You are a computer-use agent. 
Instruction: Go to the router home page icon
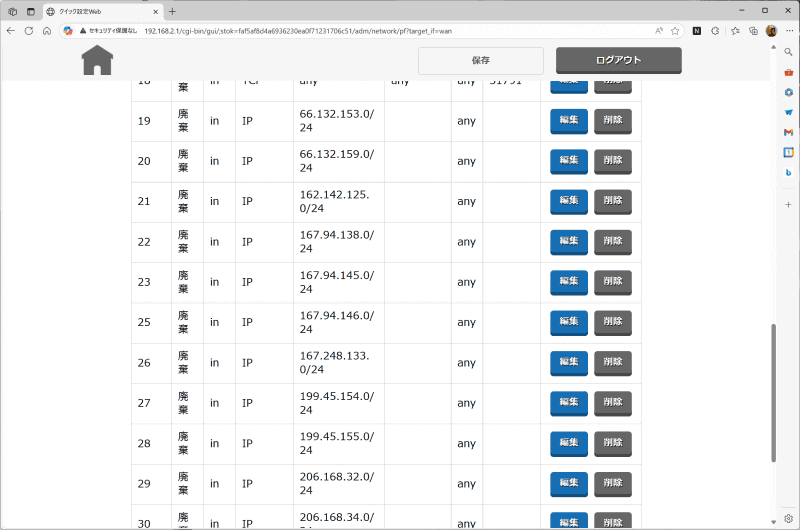(x=97, y=60)
